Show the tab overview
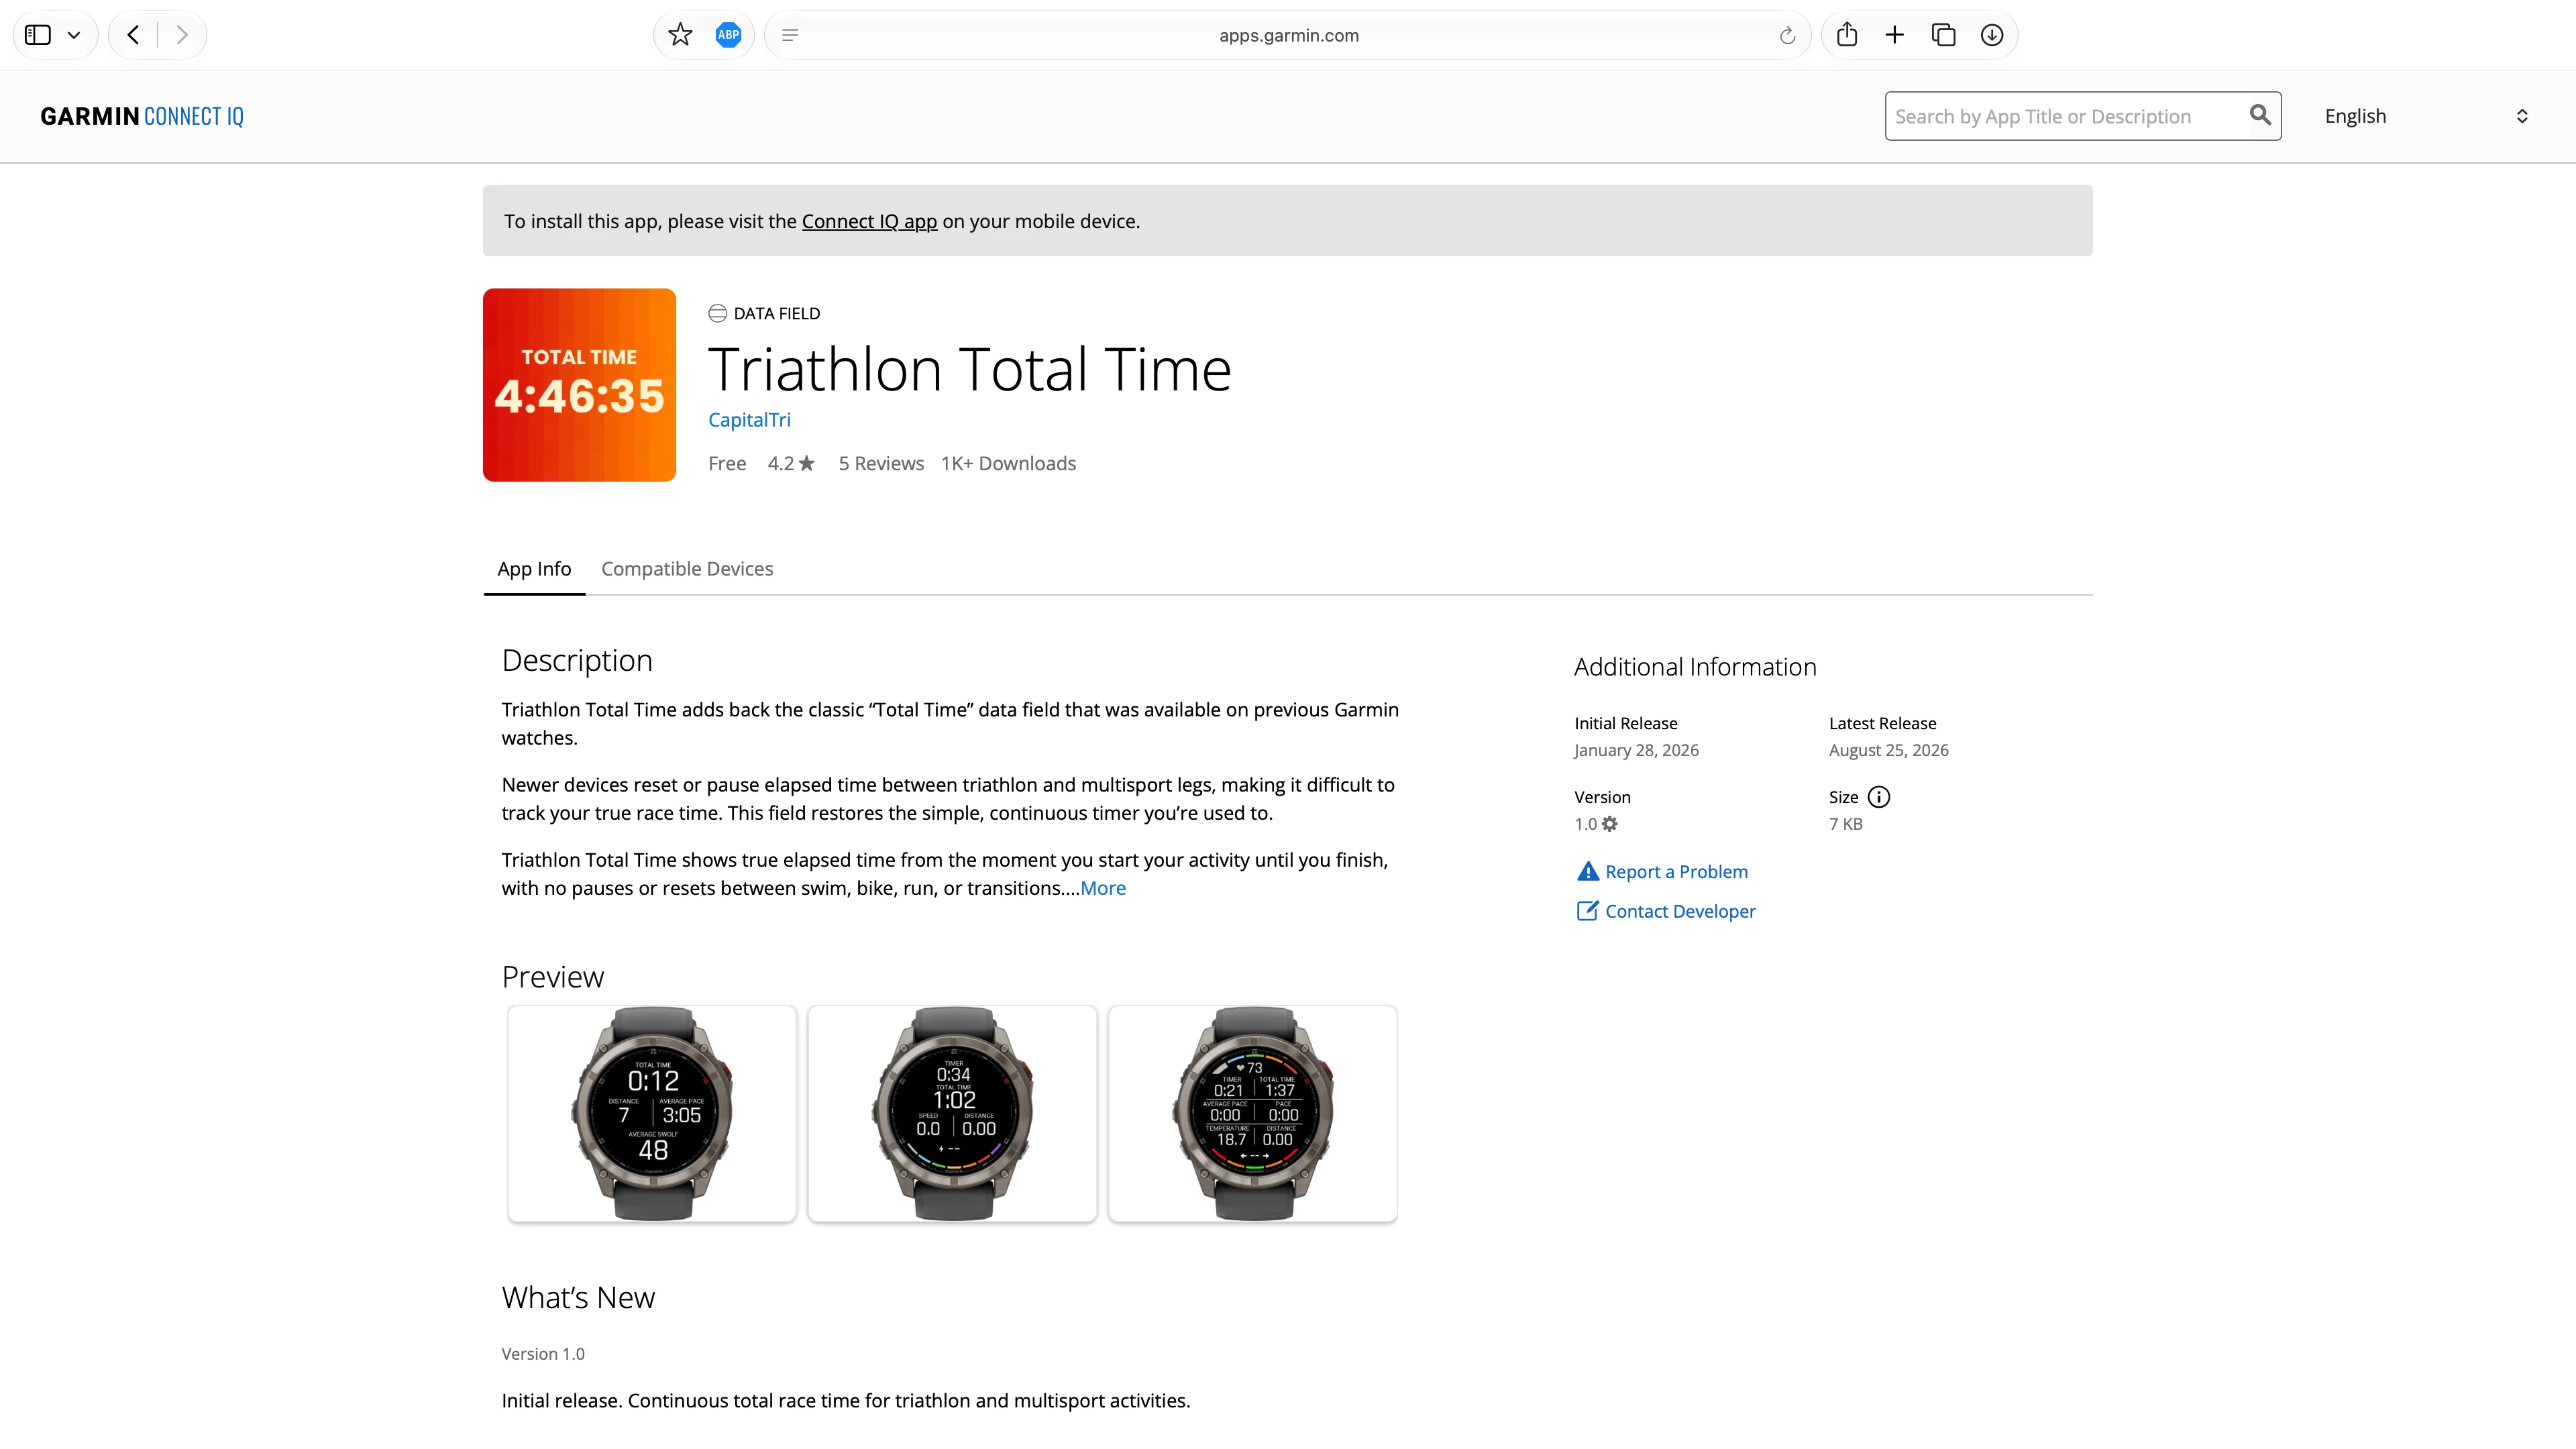2576x1449 pixels. click(x=1943, y=35)
